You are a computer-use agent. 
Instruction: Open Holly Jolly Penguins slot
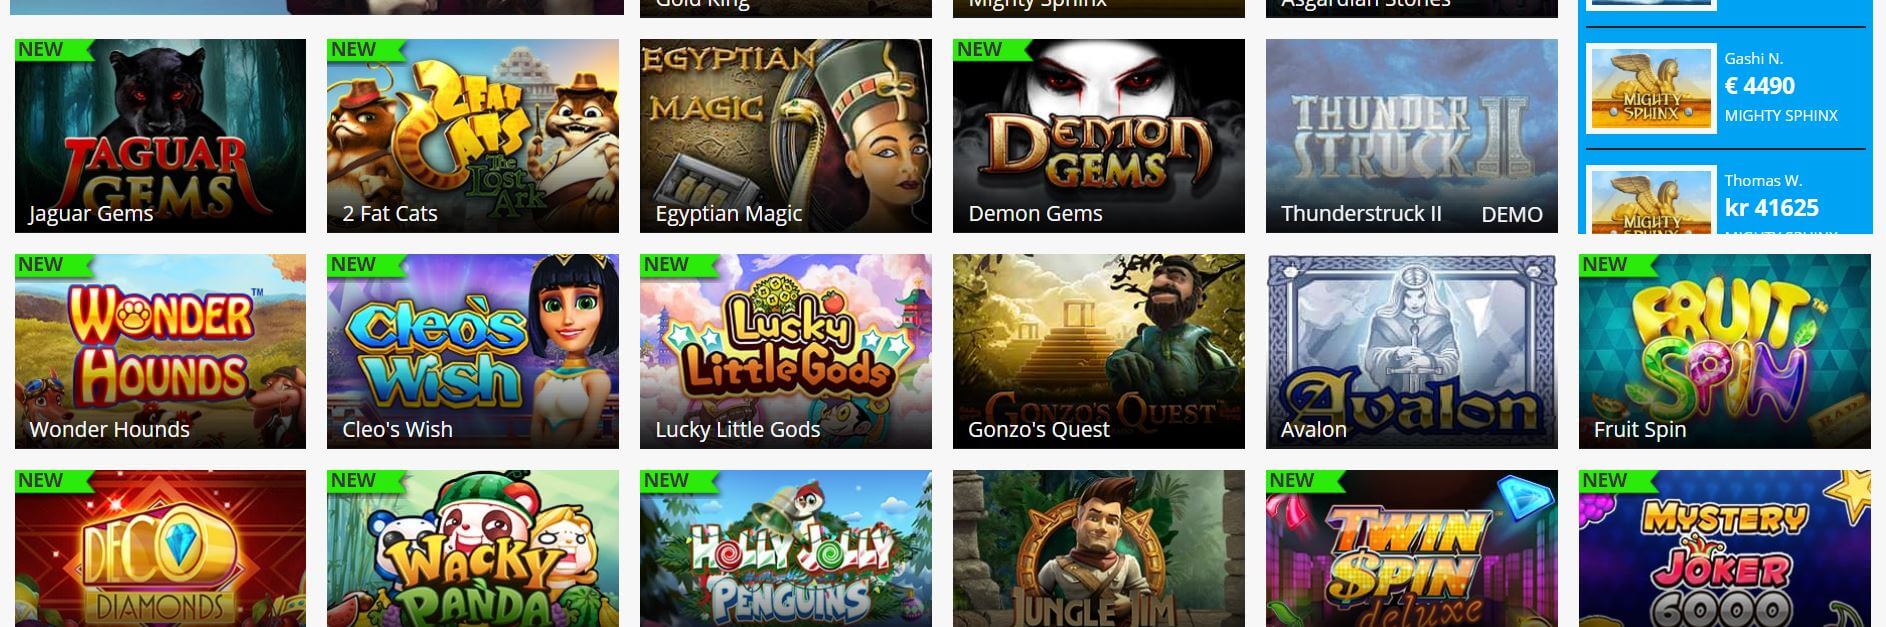[x=786, y=548]
